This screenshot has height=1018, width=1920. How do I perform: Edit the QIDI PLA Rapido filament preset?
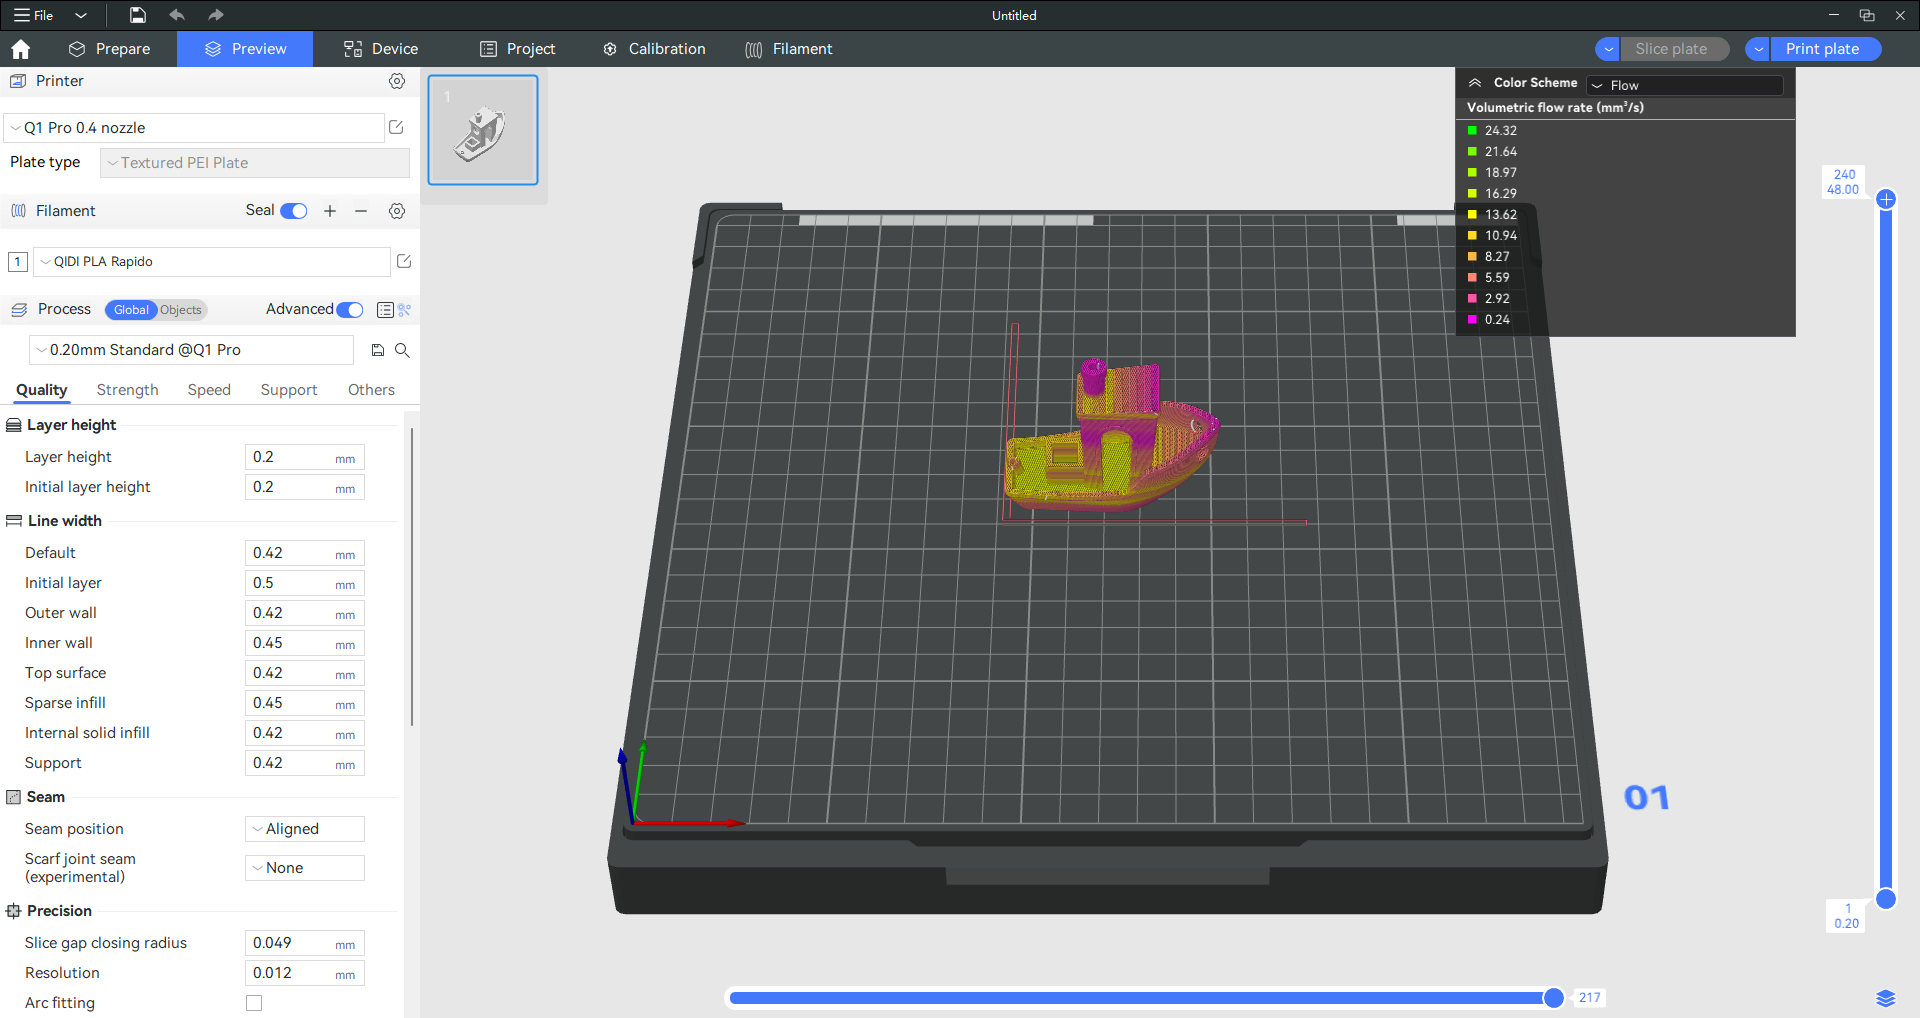[404, 261]
